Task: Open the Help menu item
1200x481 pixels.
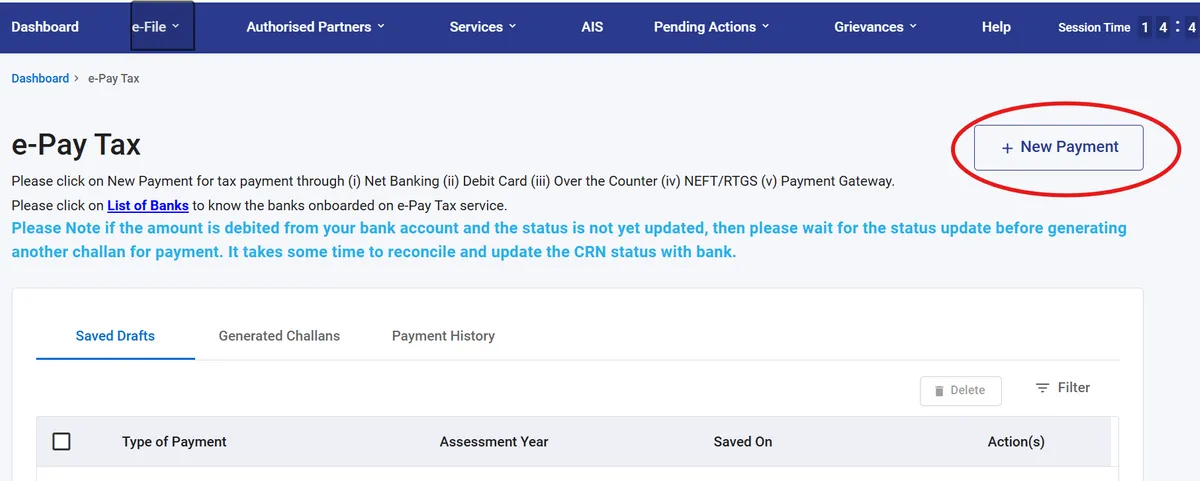Action: click(x=996, y=27)
